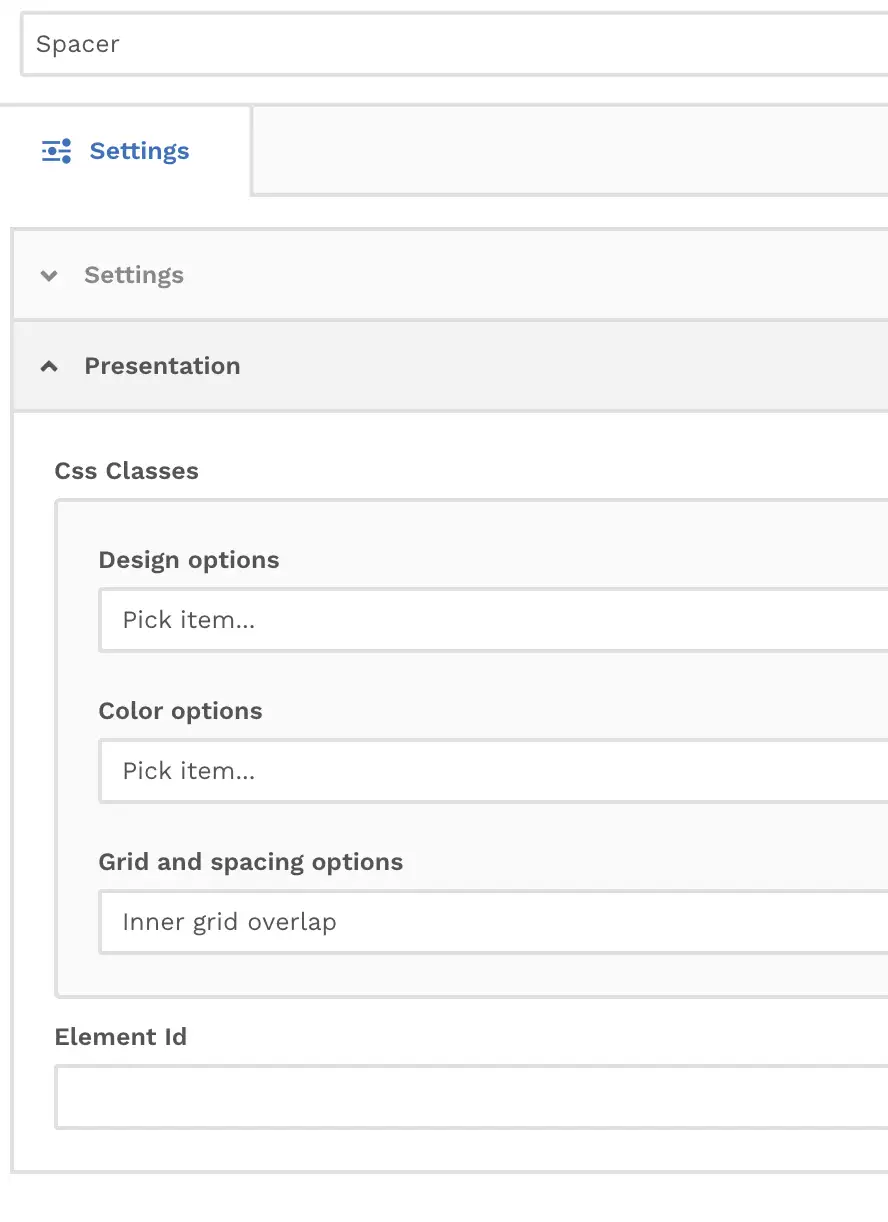Collapse Presentation section via its up chevron
This screenshot has height=1222, width=888.
(x=49, y=366)
